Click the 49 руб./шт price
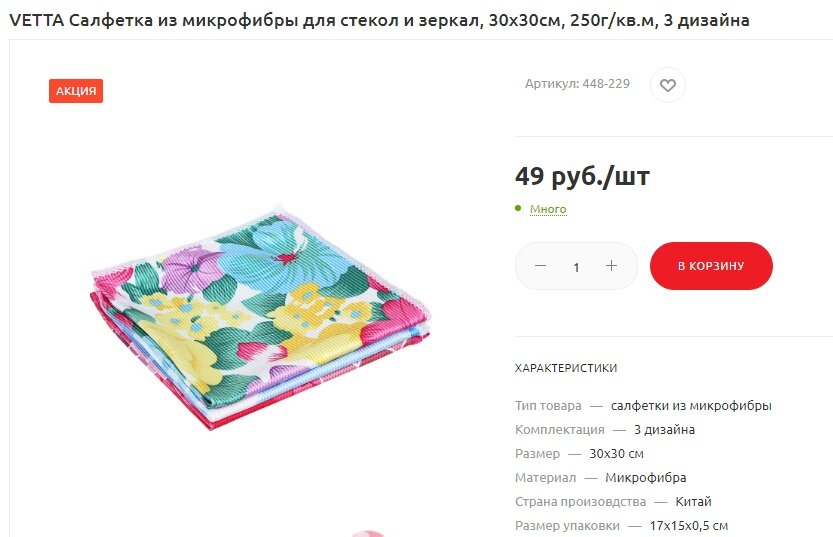Screen dimensions: 833x537 (582, 176)
